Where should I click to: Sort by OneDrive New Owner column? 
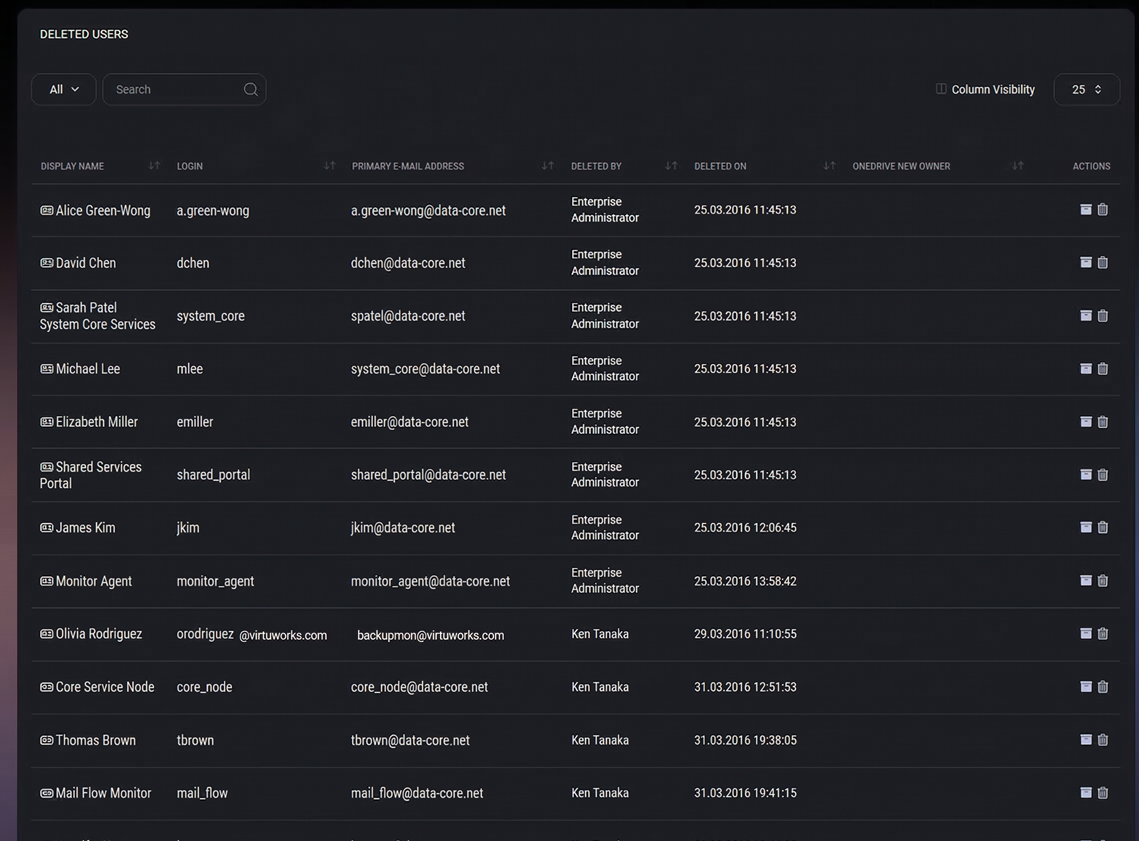tap(1017, 166)
